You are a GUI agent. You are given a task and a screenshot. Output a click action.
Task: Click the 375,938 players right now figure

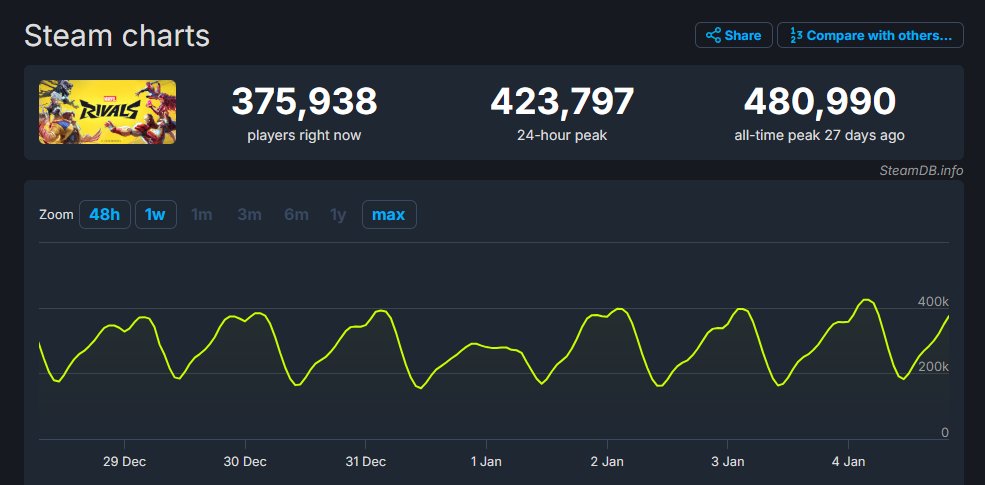304,101
